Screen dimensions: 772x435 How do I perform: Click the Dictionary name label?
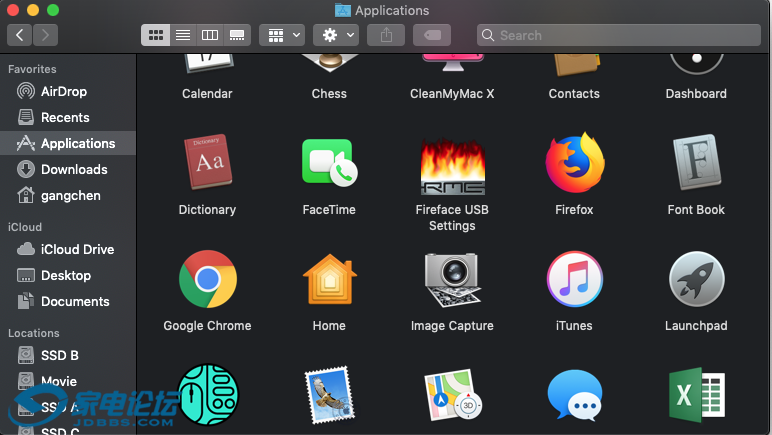point(207,210)
